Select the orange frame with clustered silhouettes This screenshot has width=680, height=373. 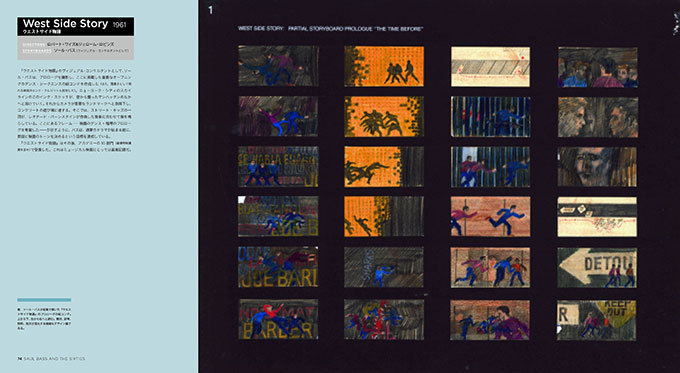tap(384, 117)
